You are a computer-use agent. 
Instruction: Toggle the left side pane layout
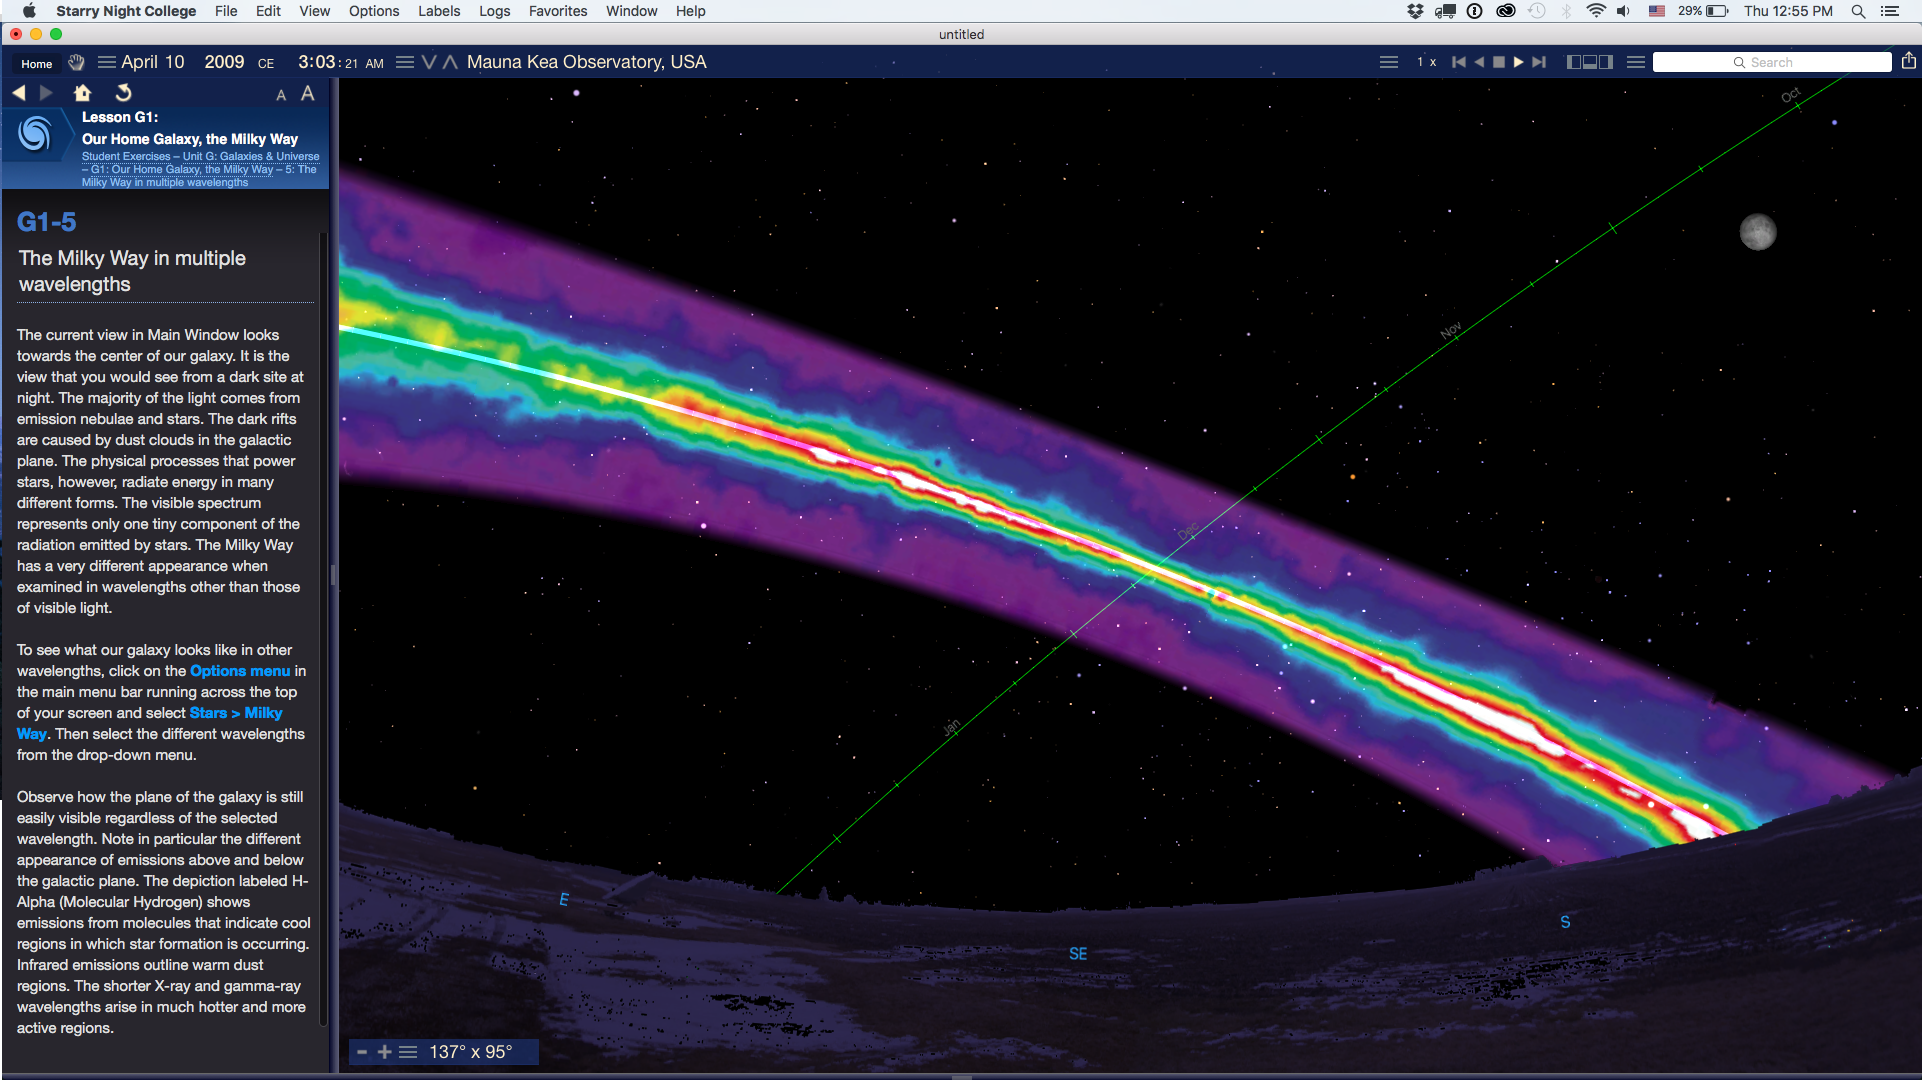(1574, 62)
